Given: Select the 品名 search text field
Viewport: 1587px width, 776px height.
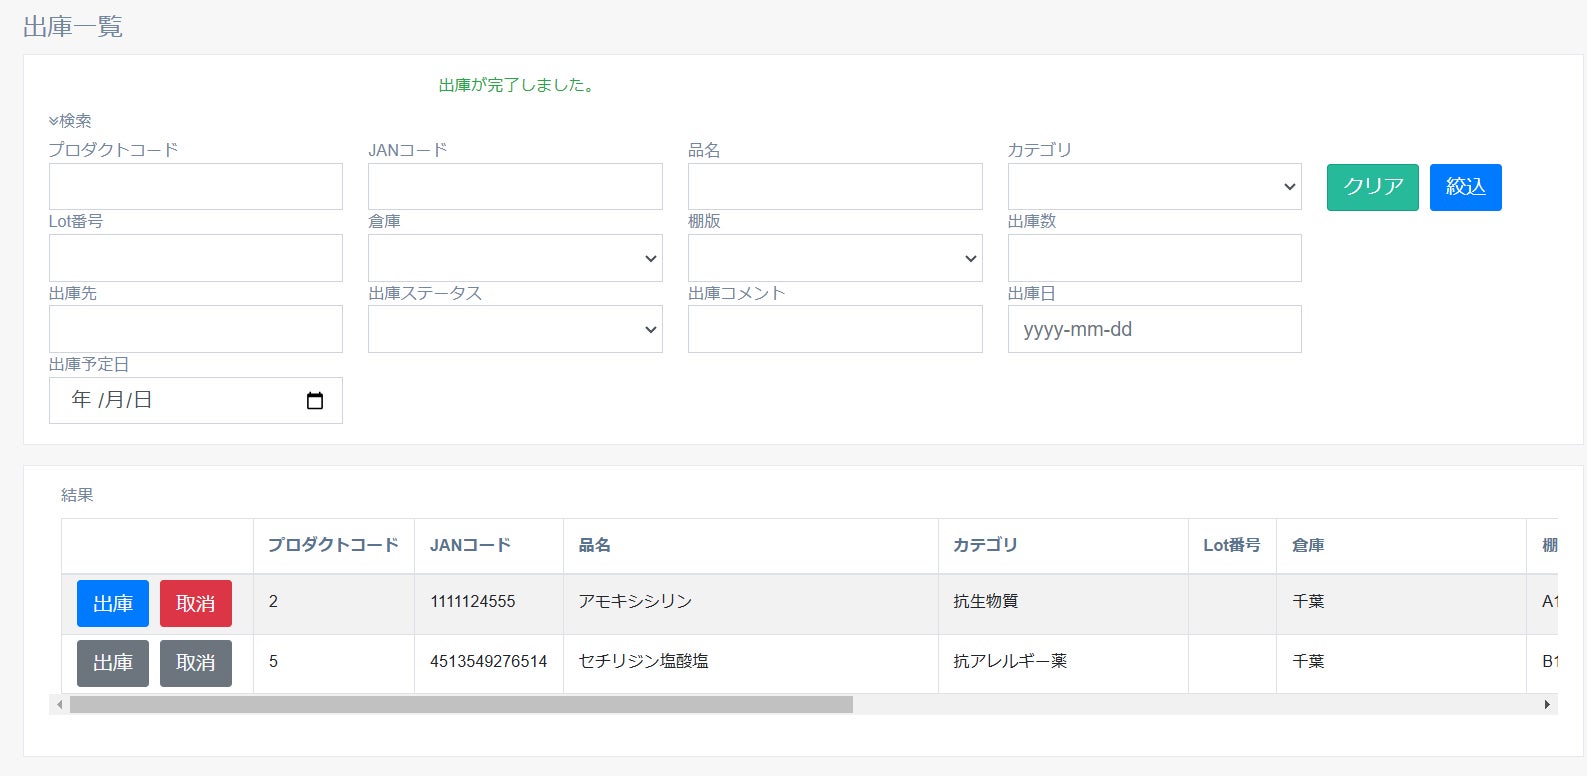Looking at the screenshot, I should coord(834,187).
